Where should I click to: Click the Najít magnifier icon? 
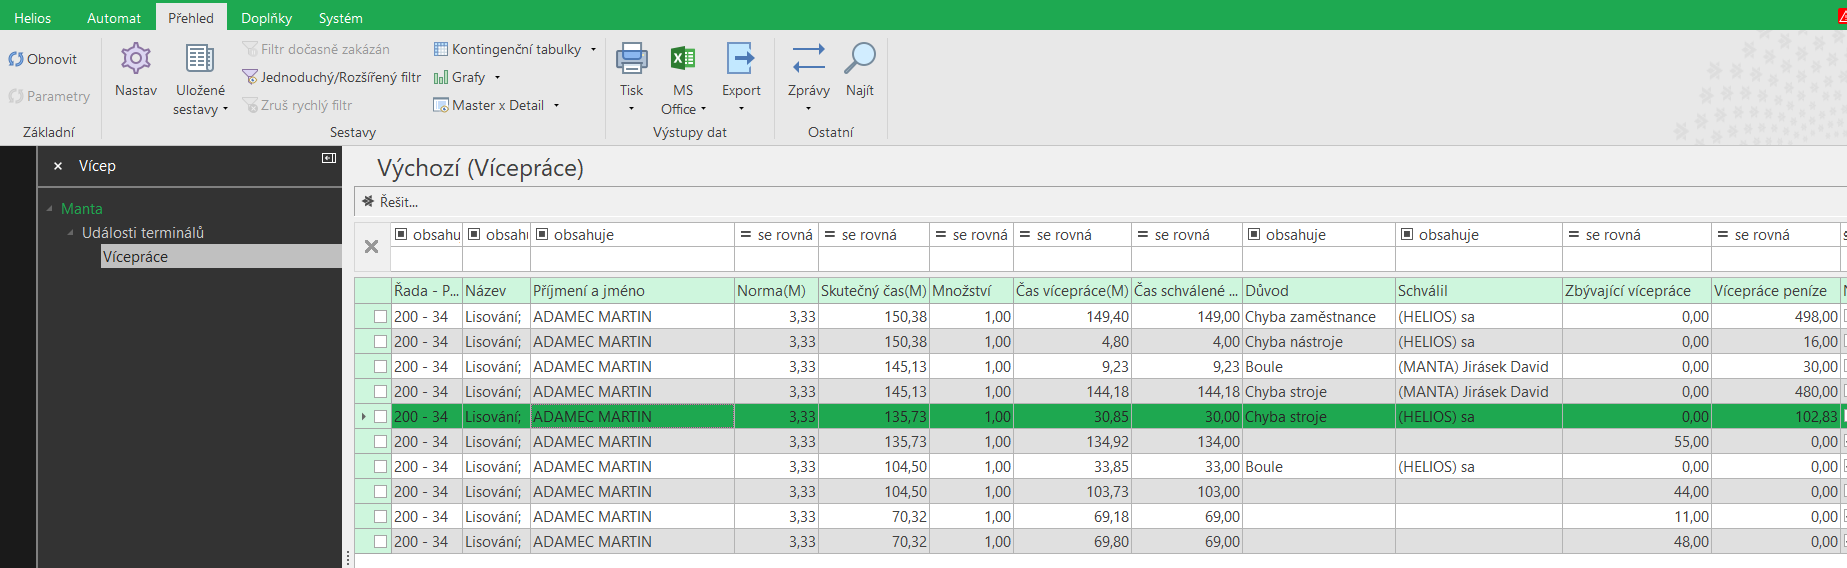coord(859,59)
